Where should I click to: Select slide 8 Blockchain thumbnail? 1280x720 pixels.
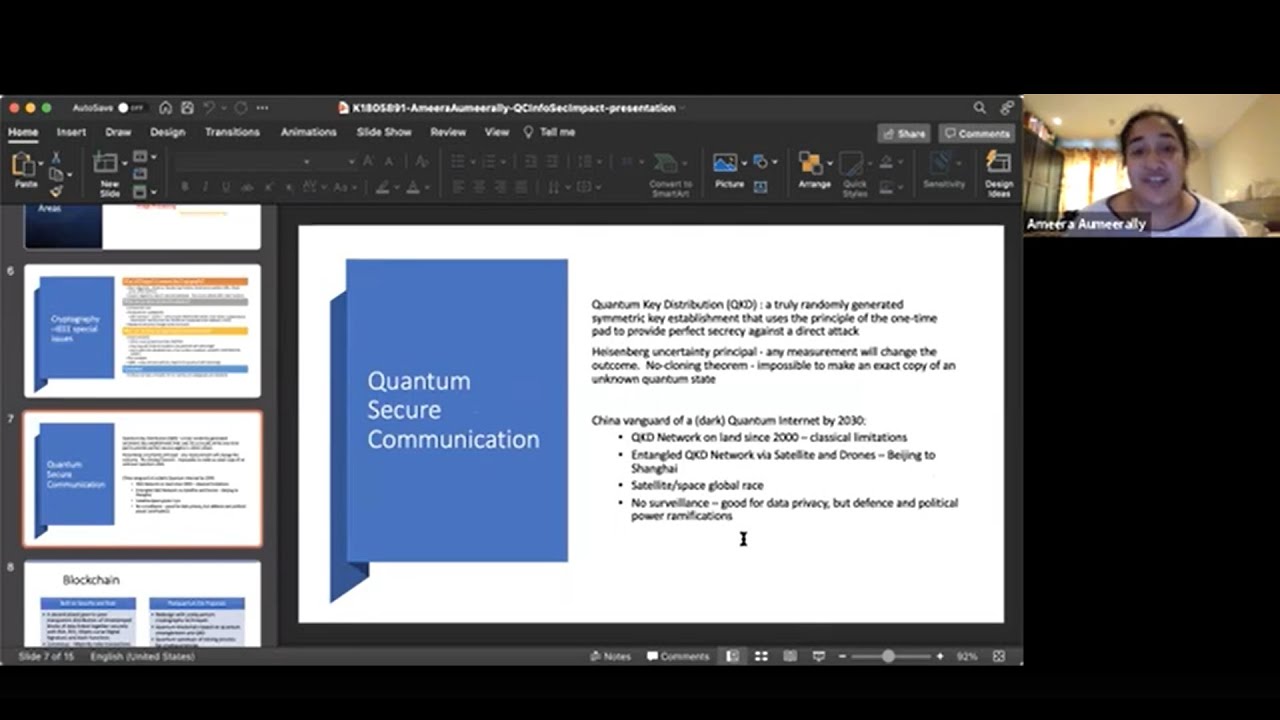[x=142, y=604]
